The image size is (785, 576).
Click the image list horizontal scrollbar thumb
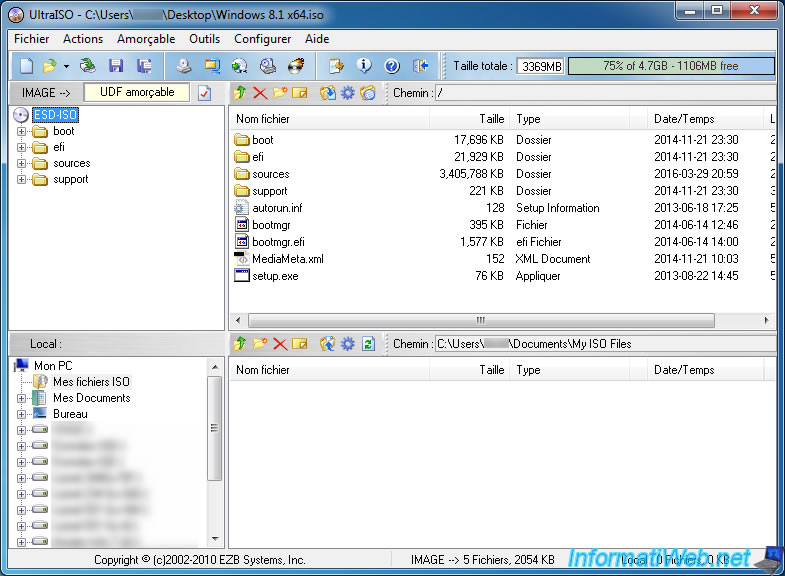tap(481, 320)
